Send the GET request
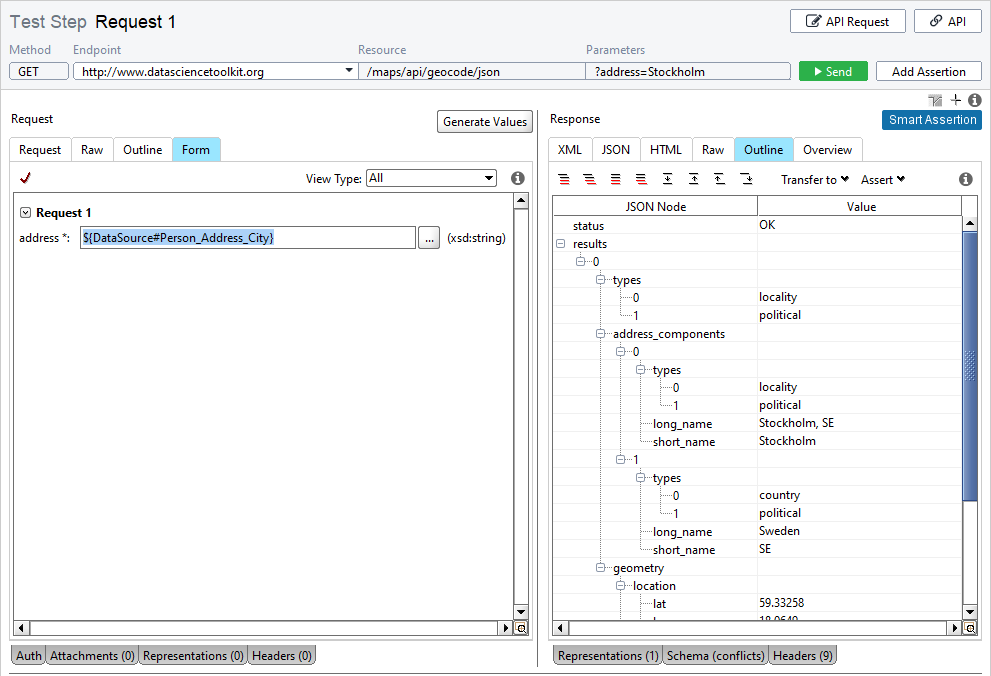 833,71
